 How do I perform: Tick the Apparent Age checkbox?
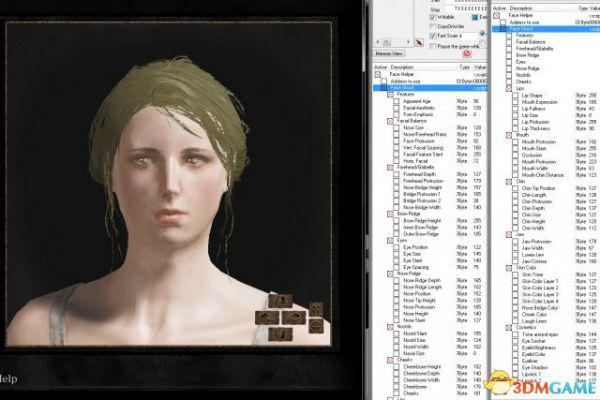pyautogui.click(x=396, y=101)
